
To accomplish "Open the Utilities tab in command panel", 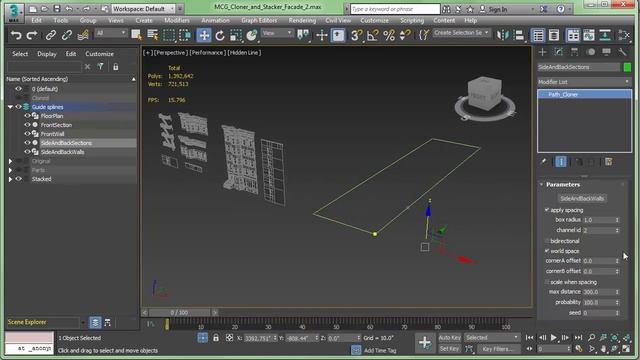I will click(x=622, y=52).
